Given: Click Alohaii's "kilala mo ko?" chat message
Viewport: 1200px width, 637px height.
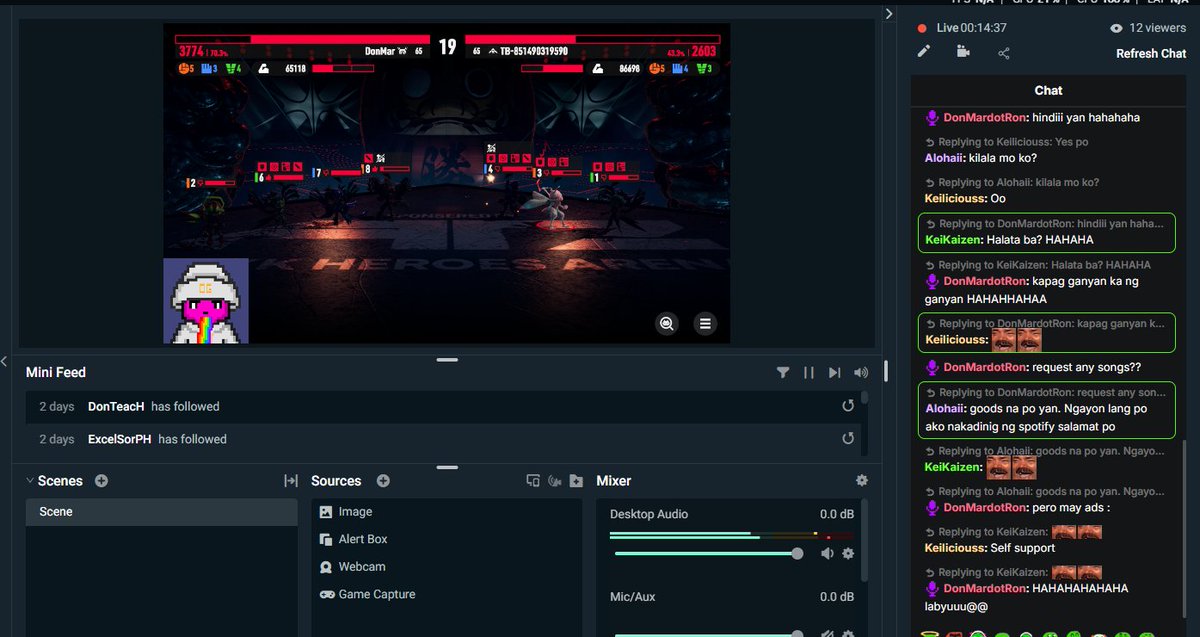Looking at the screenshot, I should tap(981, 158).
